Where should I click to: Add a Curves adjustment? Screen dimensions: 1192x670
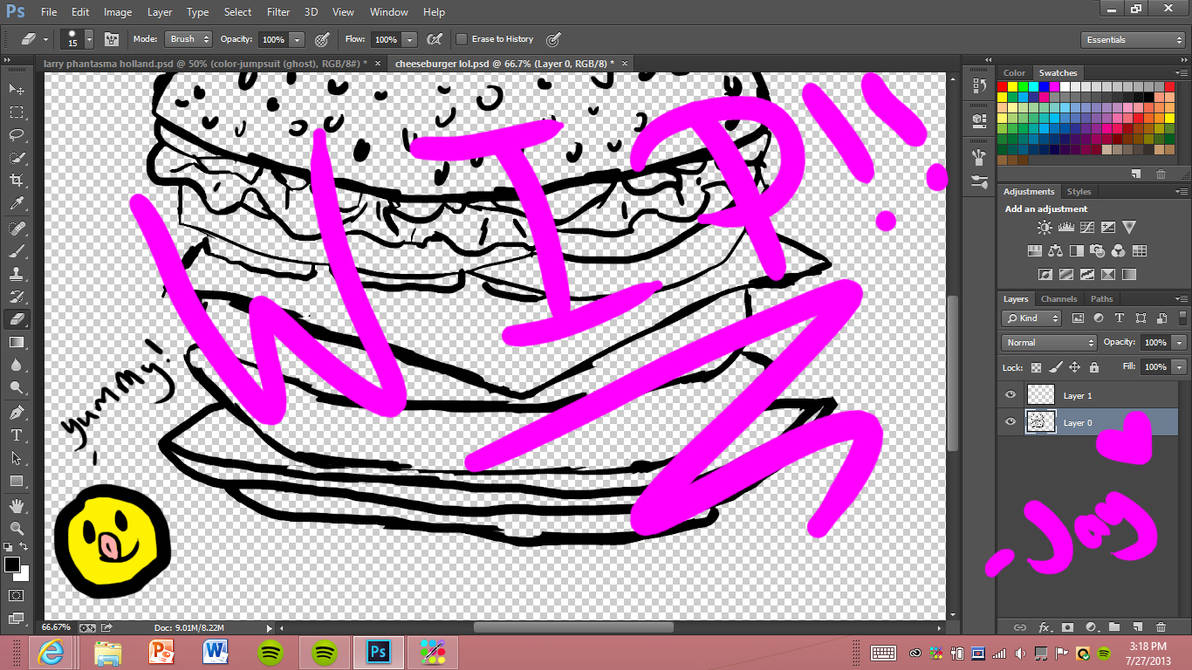pos(1087,228)
